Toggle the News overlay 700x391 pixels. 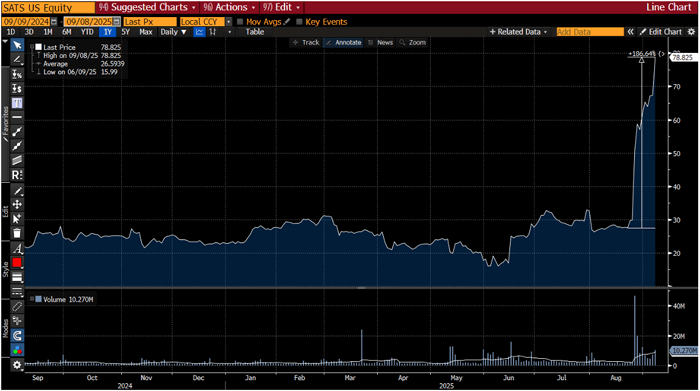click(x=381, y=42)
